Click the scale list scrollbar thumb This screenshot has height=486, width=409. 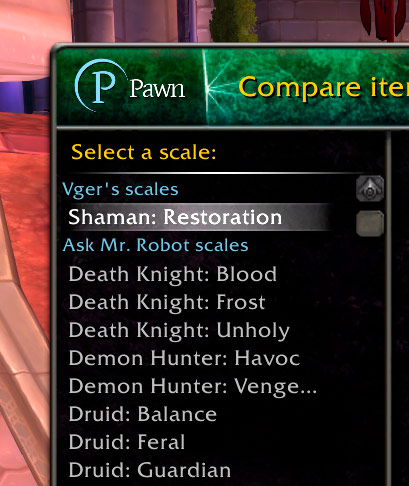370,223
